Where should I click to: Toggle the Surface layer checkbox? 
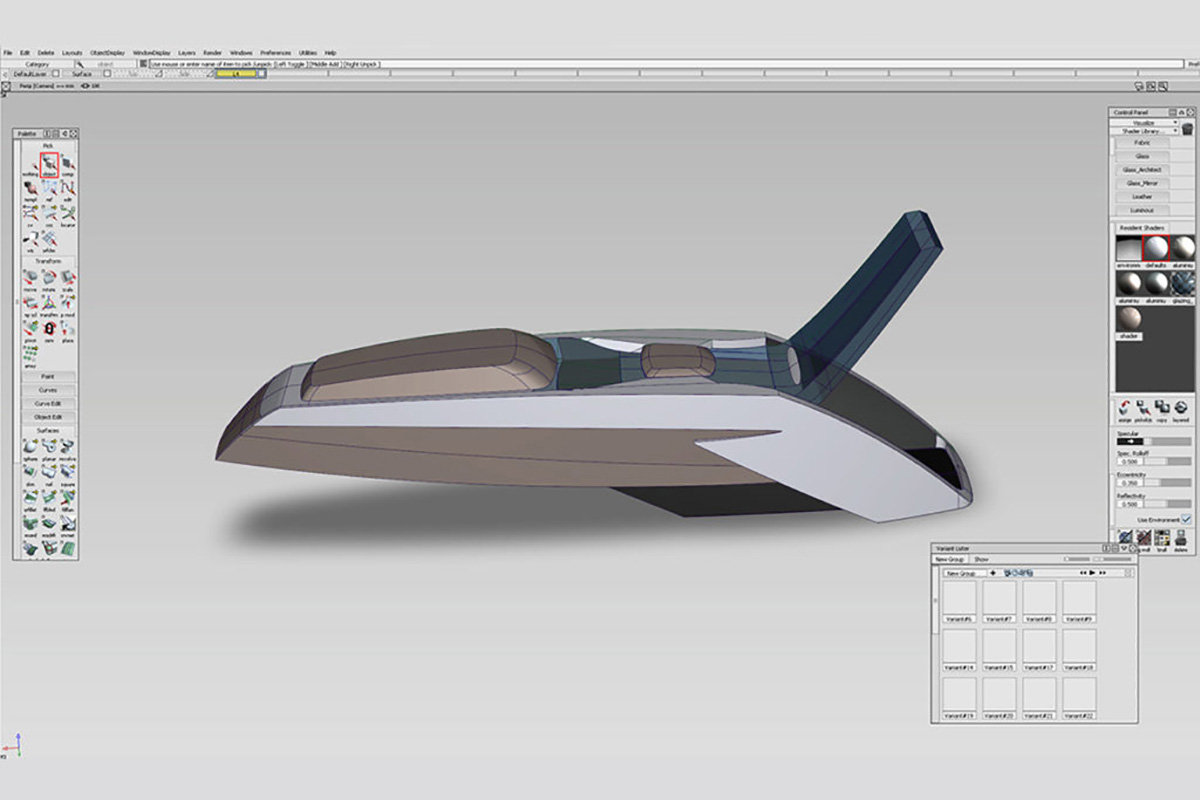[106, 74]
